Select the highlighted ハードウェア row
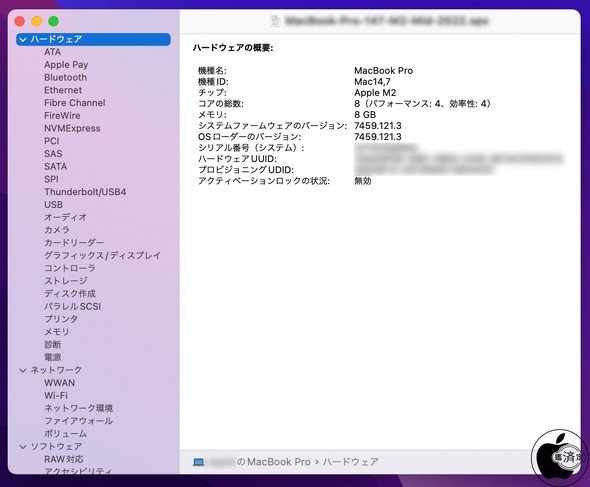This screenshot has height=487, width=590. [93, 39]
